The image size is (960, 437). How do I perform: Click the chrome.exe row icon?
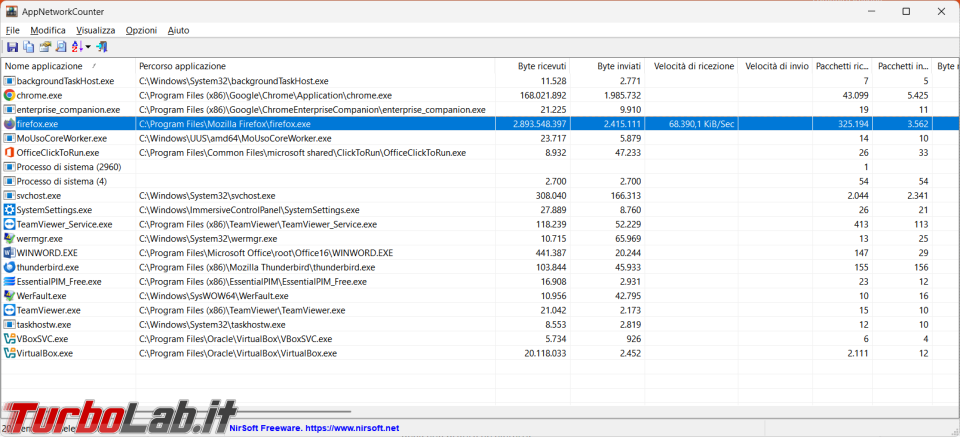click(x=9, y=95)
